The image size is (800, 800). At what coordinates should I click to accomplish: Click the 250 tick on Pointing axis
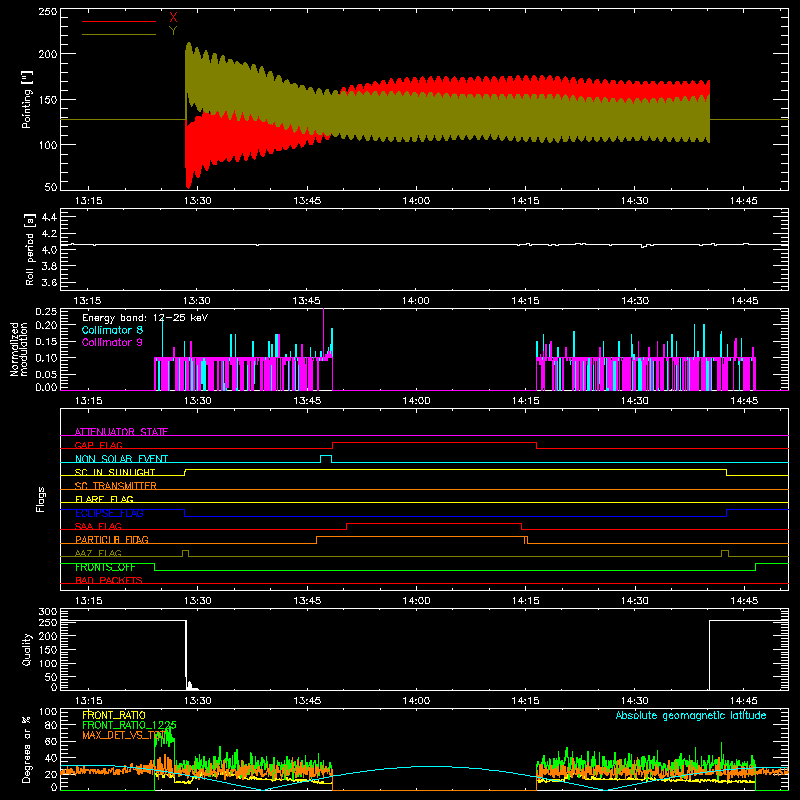tap(48, 11)
